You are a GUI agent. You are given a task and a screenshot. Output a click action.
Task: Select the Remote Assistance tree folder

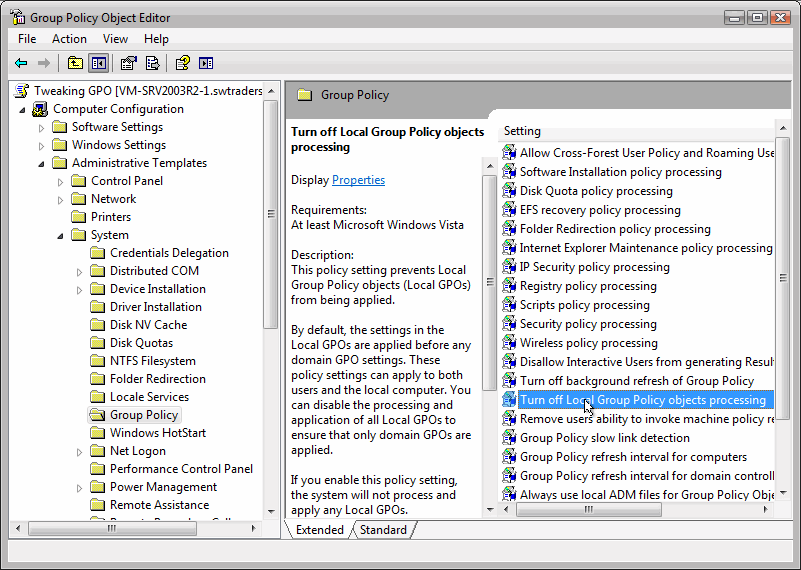point(159,505)
